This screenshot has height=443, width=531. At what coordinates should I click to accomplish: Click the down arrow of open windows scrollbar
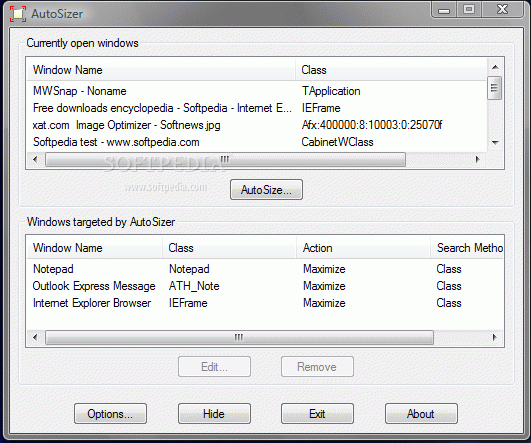[495, 143]
